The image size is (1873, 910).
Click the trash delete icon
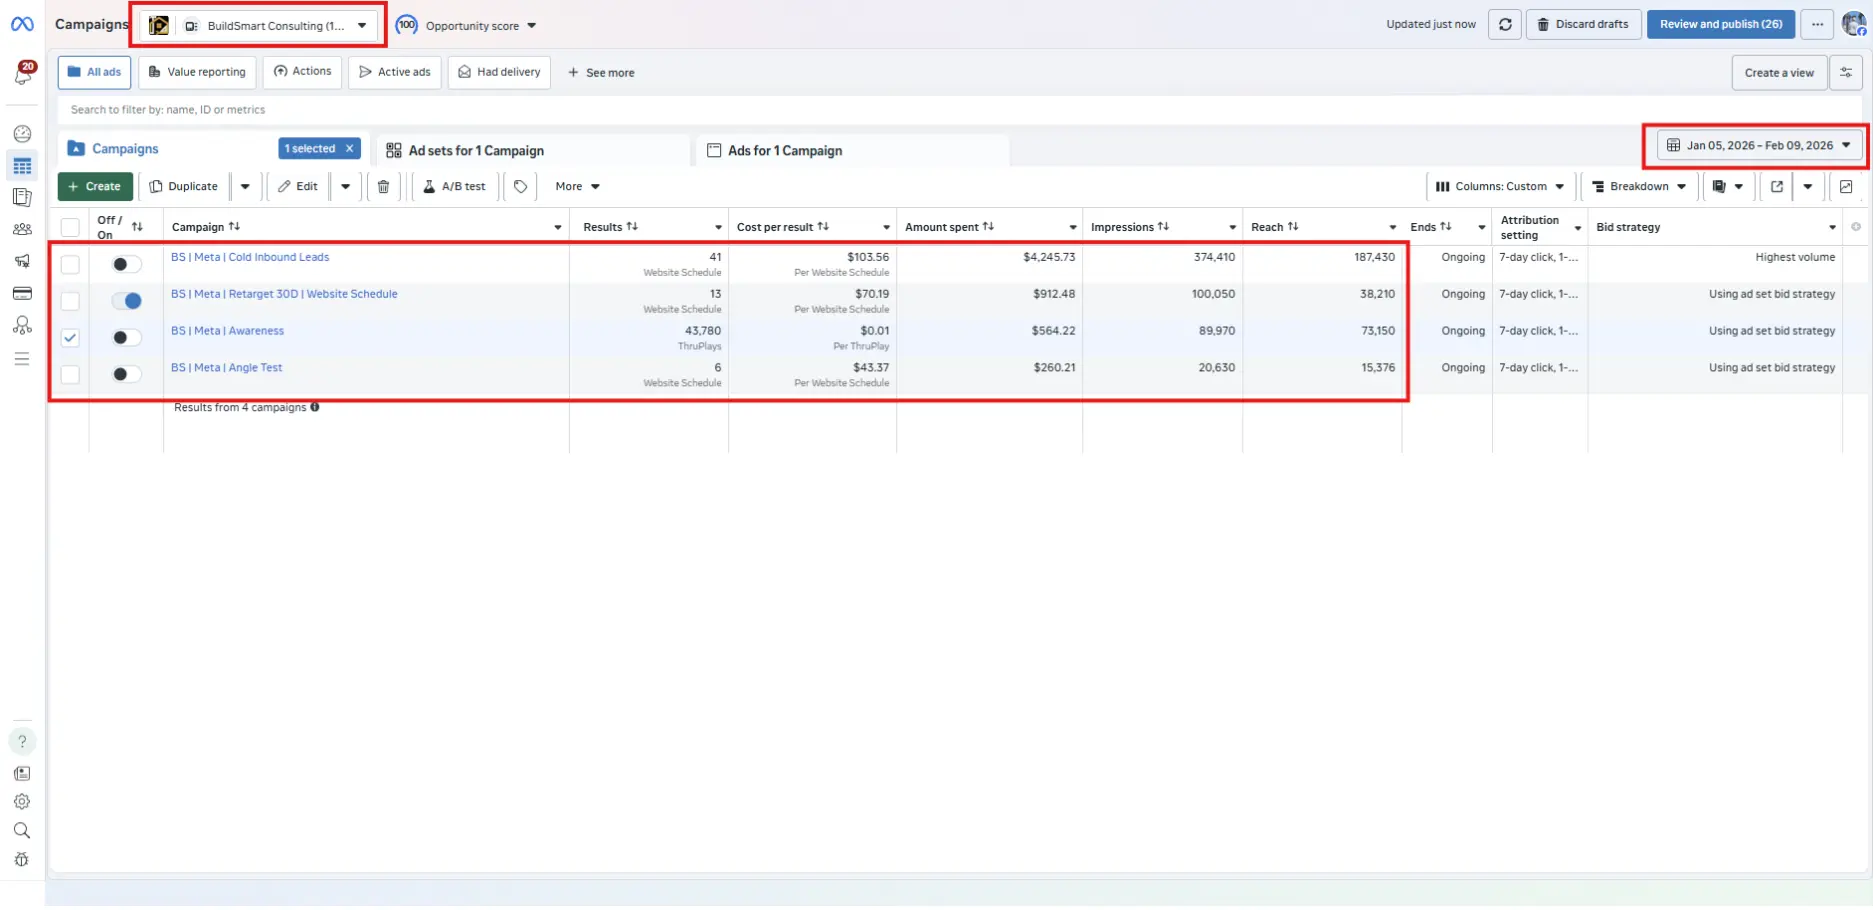tap(383, 187)
